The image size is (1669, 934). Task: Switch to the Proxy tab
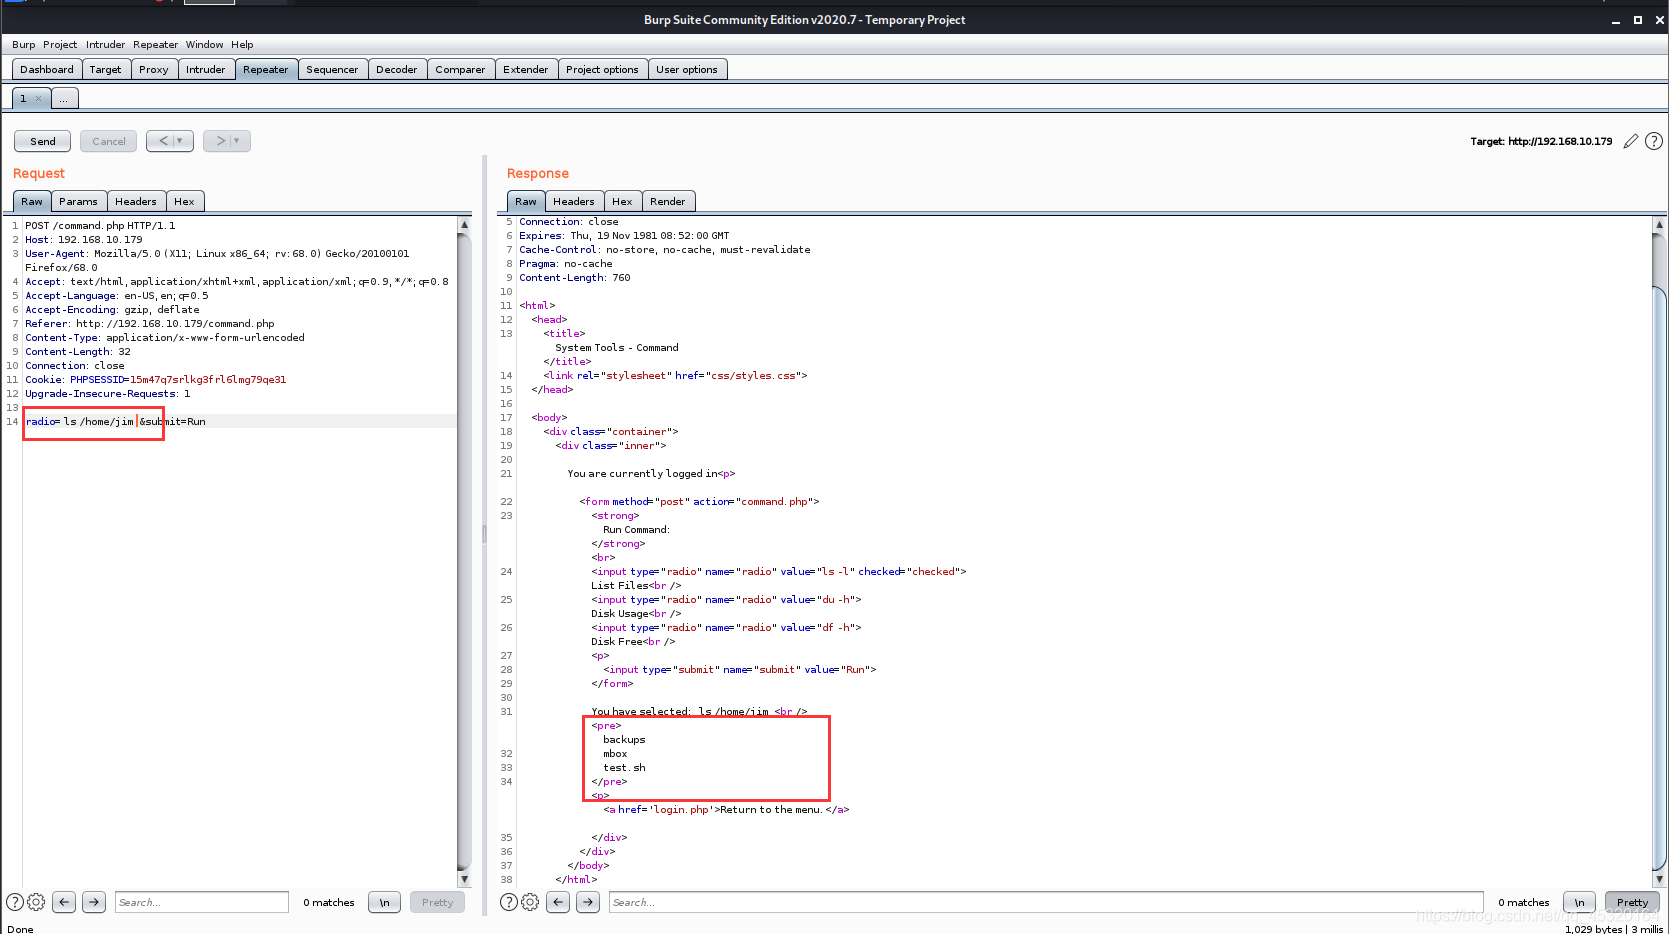click(x=154, y=69)
